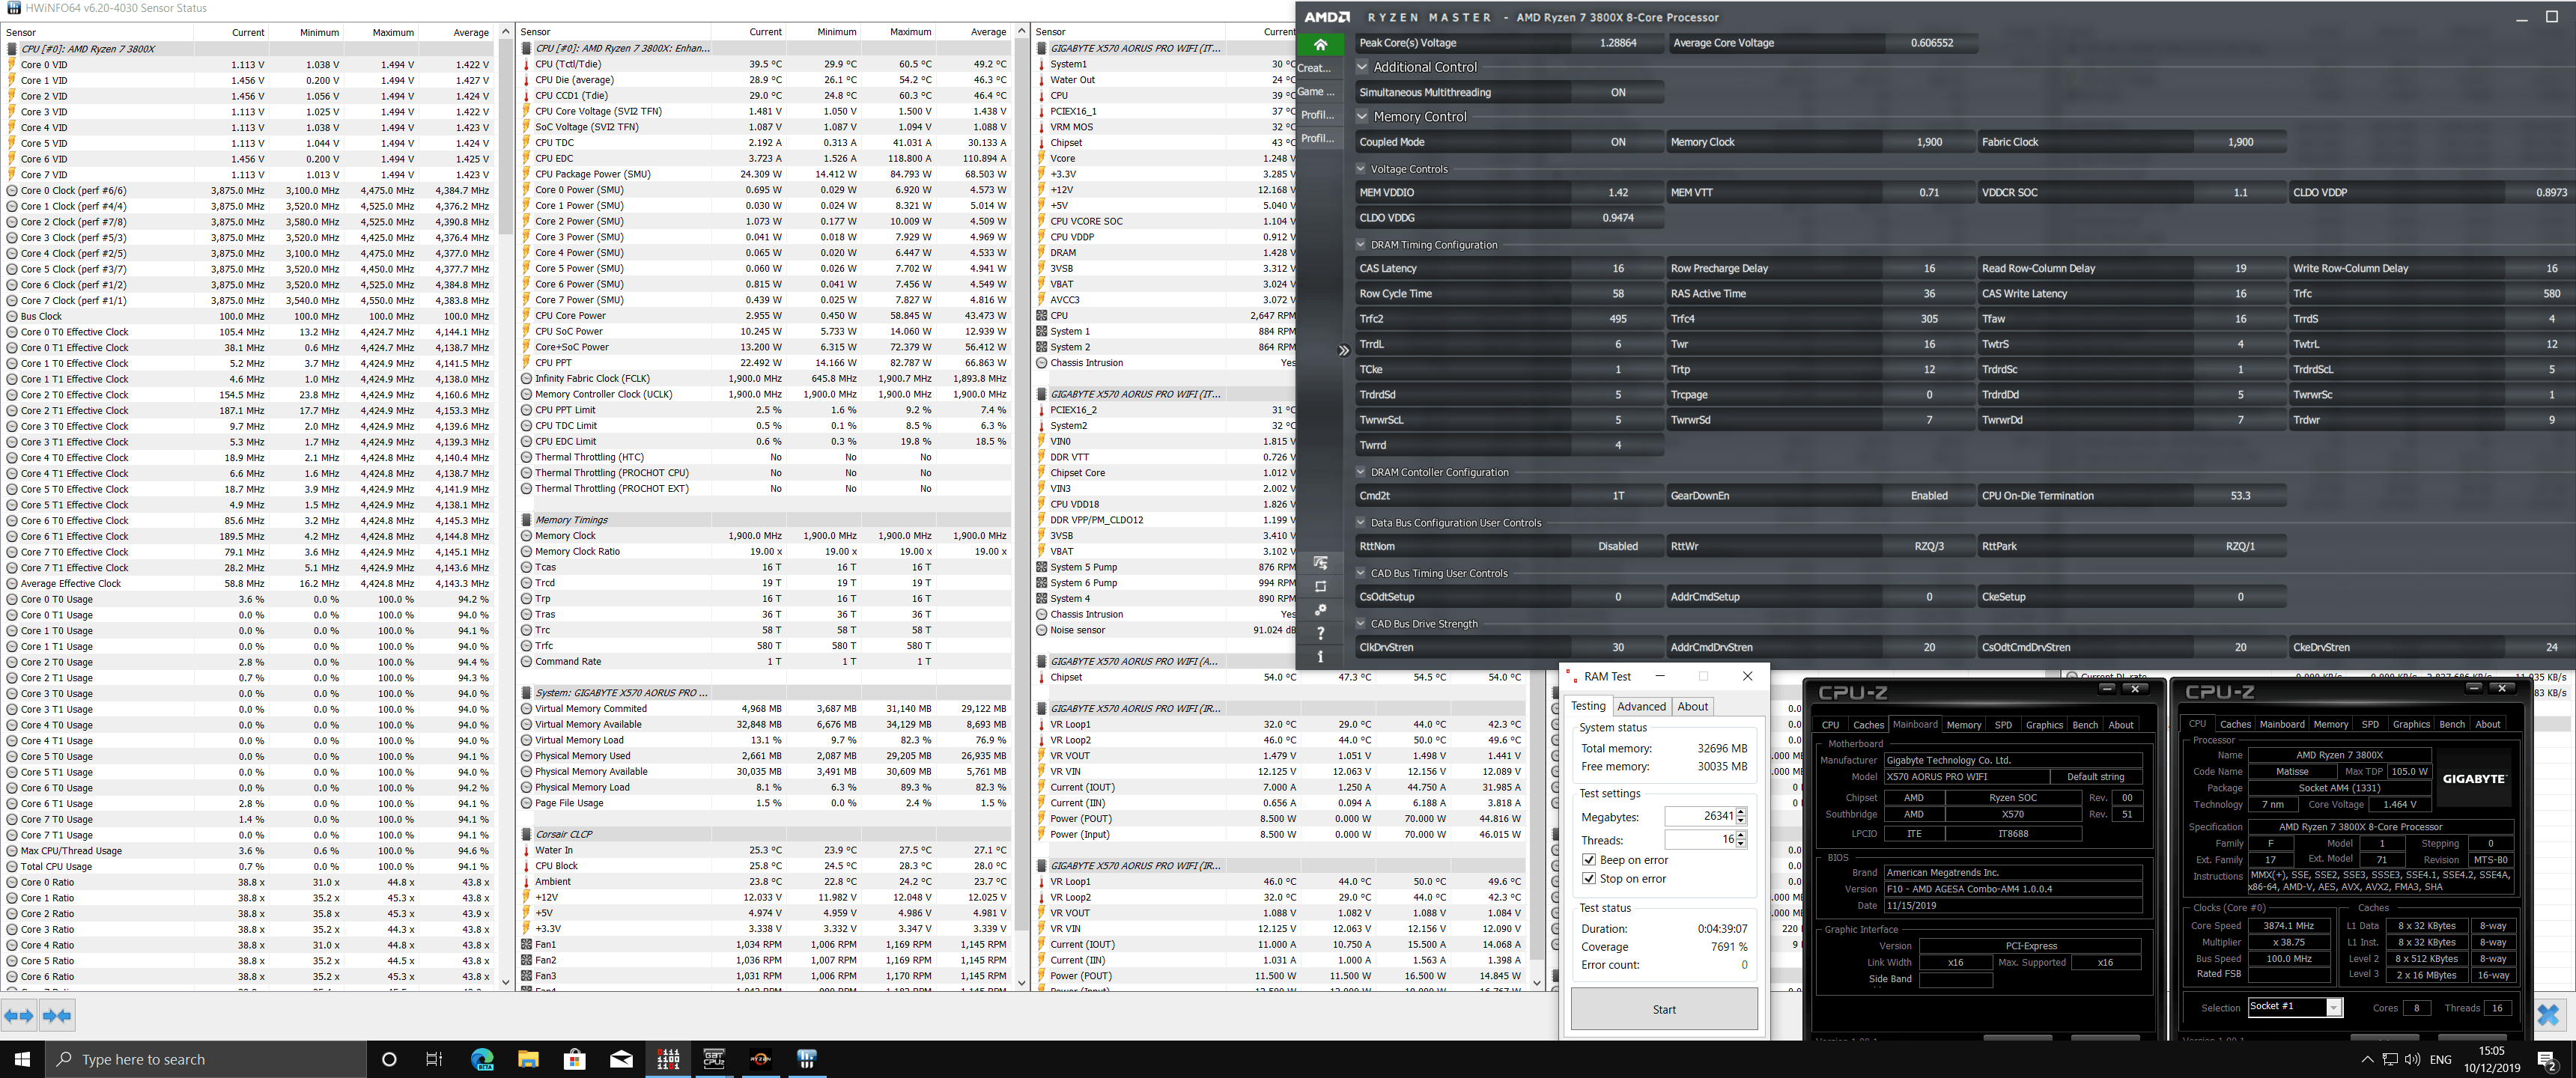Image resolution: width=2576 pixels, height=1078 pixels.
Task: Expand the Ryzen Master sidebar arrows
Action: pyautogui.click(x=1343, y=350)
